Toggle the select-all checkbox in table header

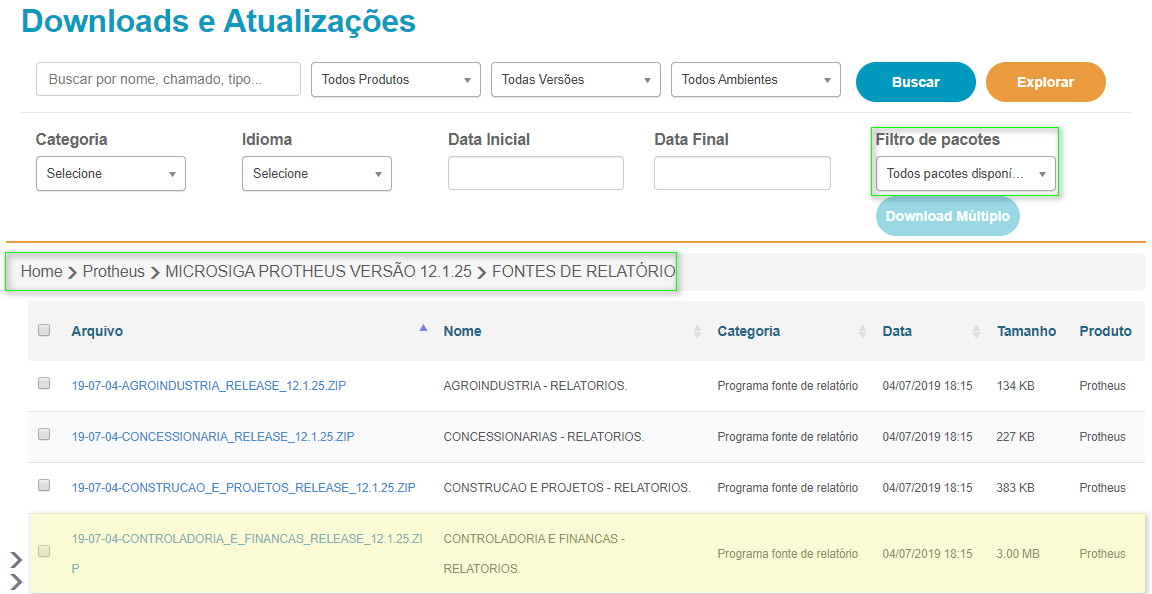(44, 330)
